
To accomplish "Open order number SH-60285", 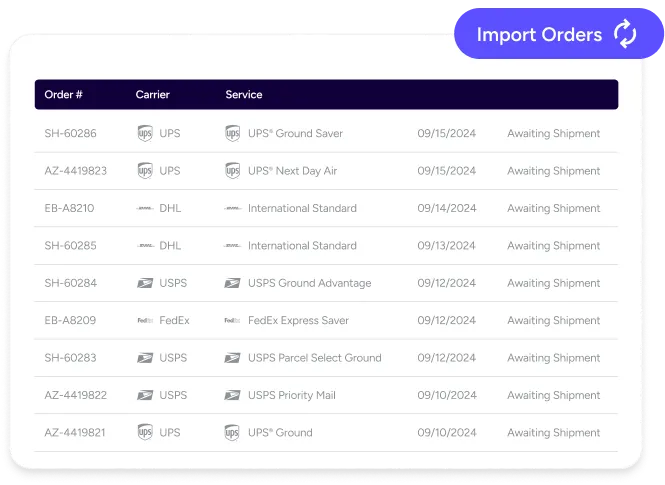I will 71,246.
